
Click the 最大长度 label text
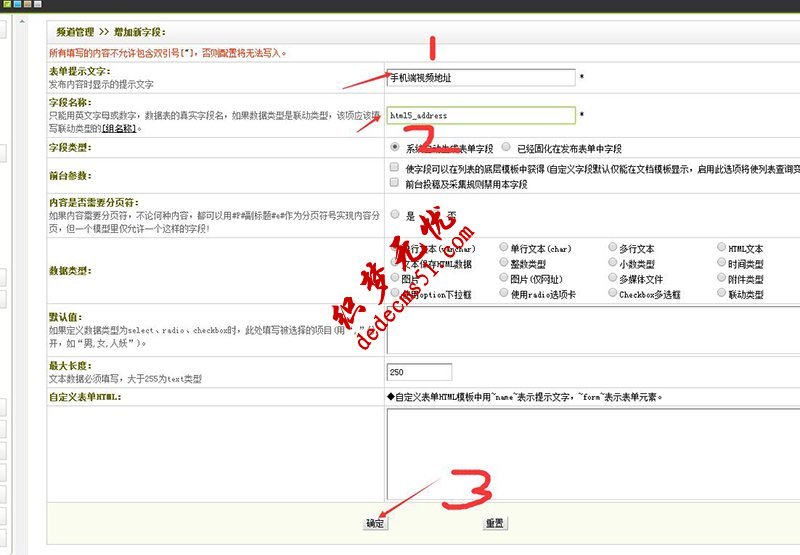[x=70, y=366]
